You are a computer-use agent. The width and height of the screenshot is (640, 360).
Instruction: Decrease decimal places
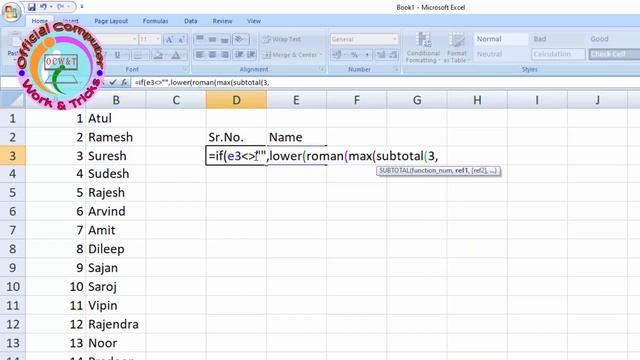(x=393, y=55)
